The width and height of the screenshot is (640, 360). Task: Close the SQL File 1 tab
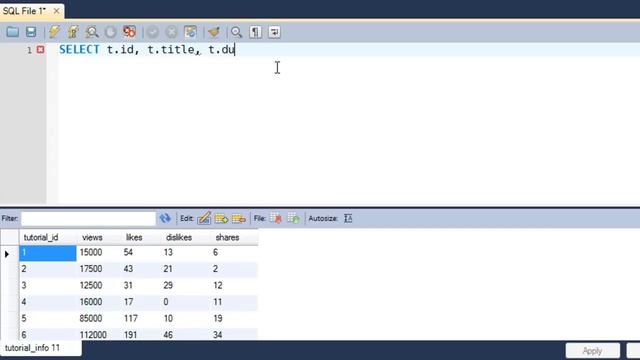coord(56,11)
